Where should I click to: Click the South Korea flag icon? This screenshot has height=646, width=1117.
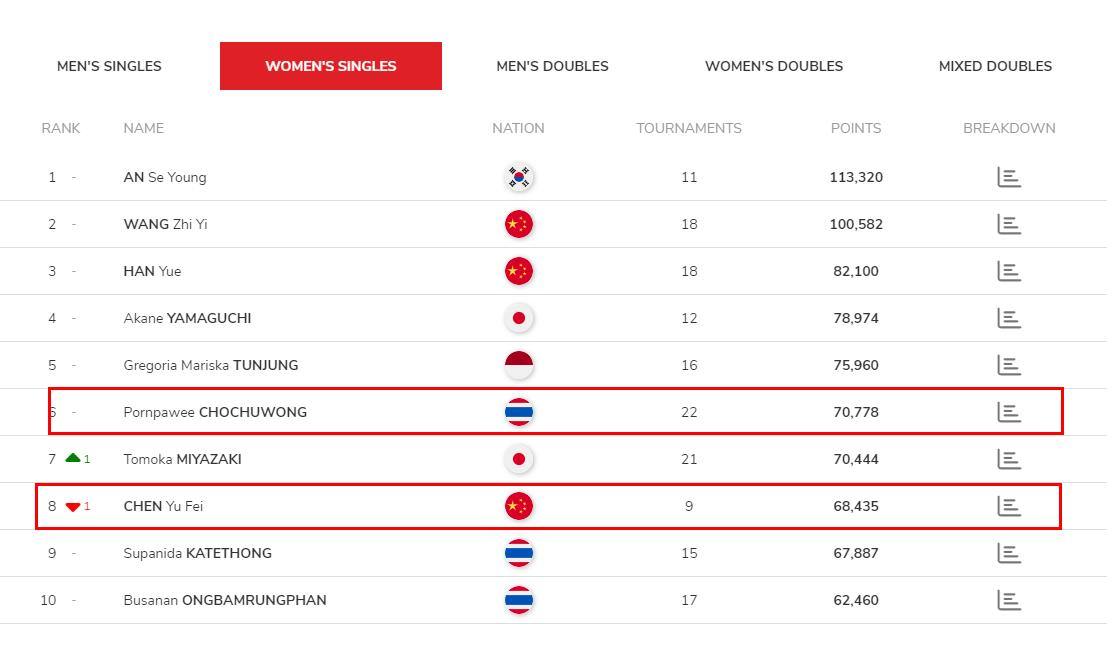click(x=519, y=177)
